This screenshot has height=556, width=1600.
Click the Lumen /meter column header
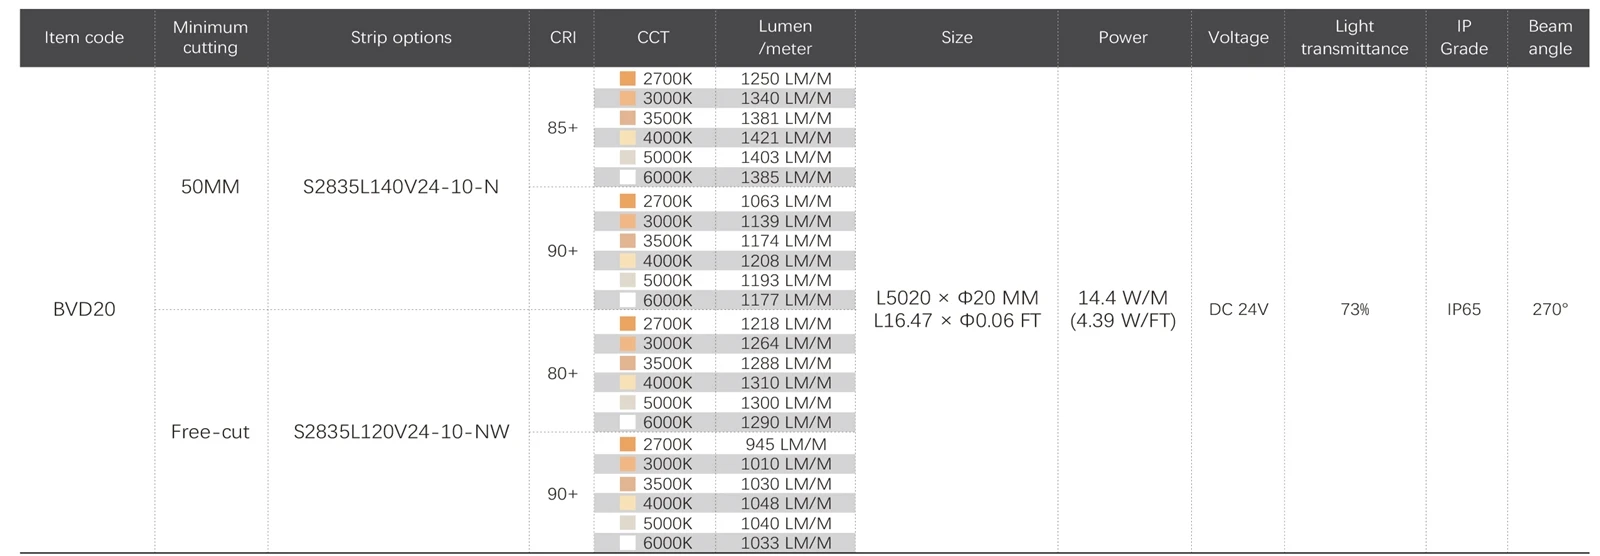coord(785,38)
